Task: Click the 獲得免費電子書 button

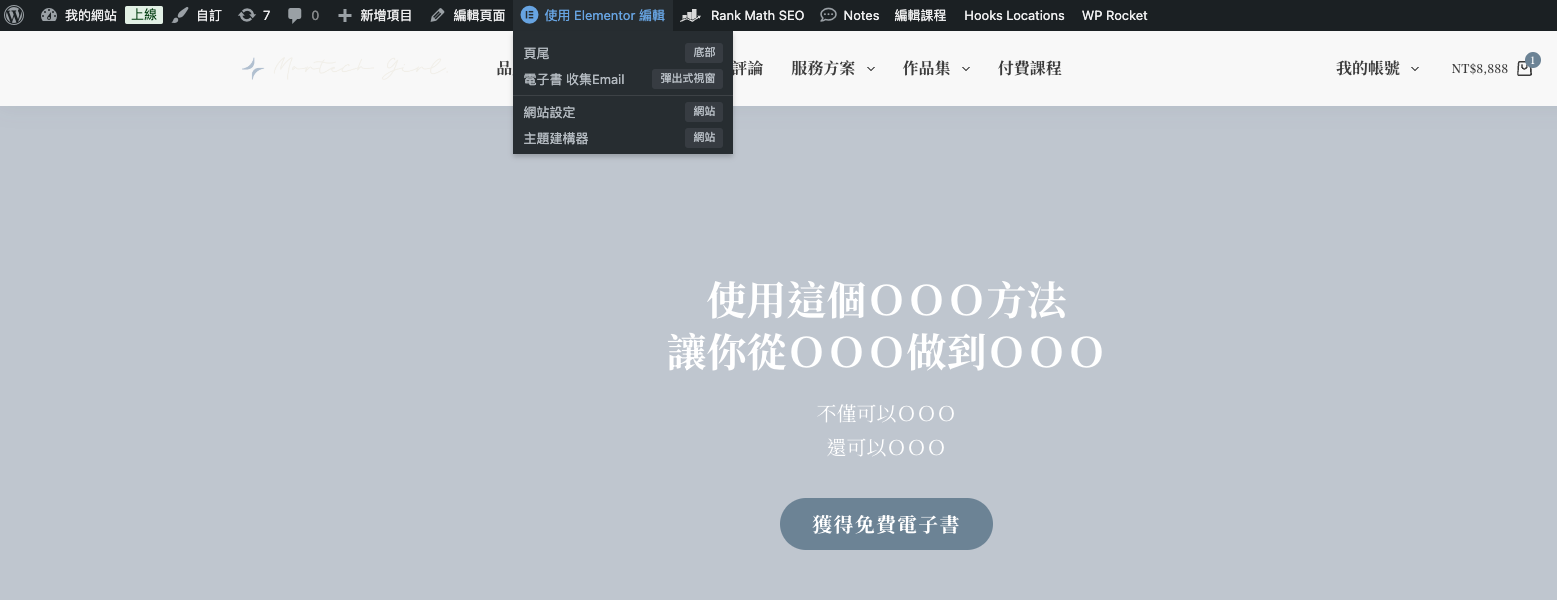Action: (x=886, y=523)
